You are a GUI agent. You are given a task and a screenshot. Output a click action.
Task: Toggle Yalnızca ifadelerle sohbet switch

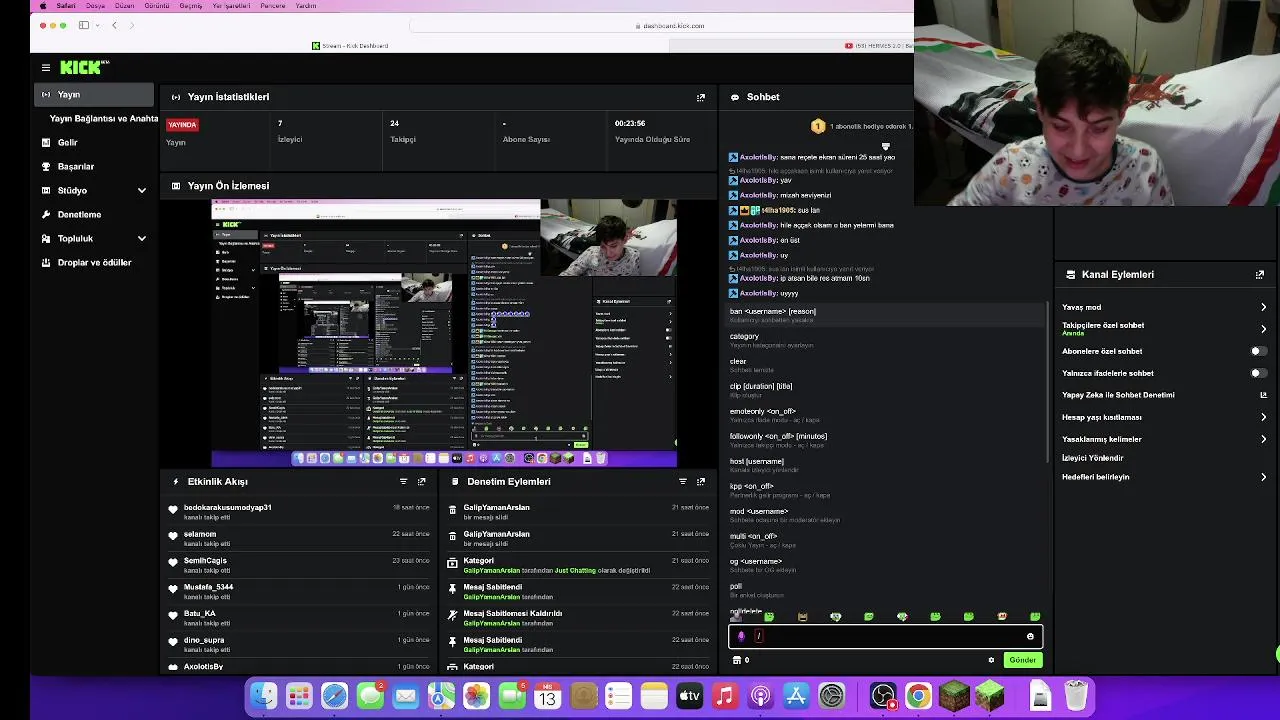tap(1259, 373)
